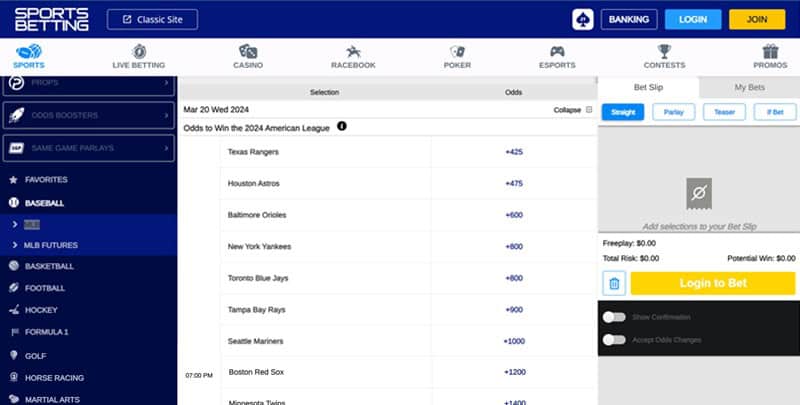Pick New York Yankees +800 odds
800x405 pixels.
[x=514, y=246]
